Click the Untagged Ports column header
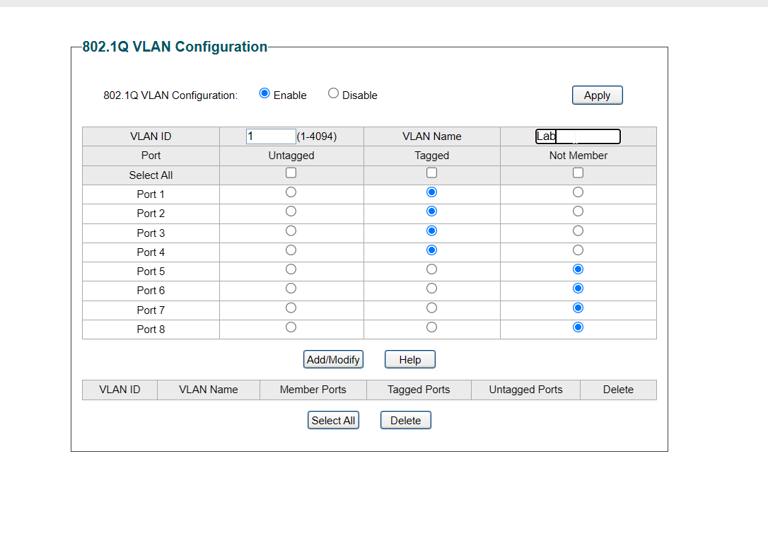Image resolution: width=768 pixels, height=536 pixels. [x=526, y=390]
